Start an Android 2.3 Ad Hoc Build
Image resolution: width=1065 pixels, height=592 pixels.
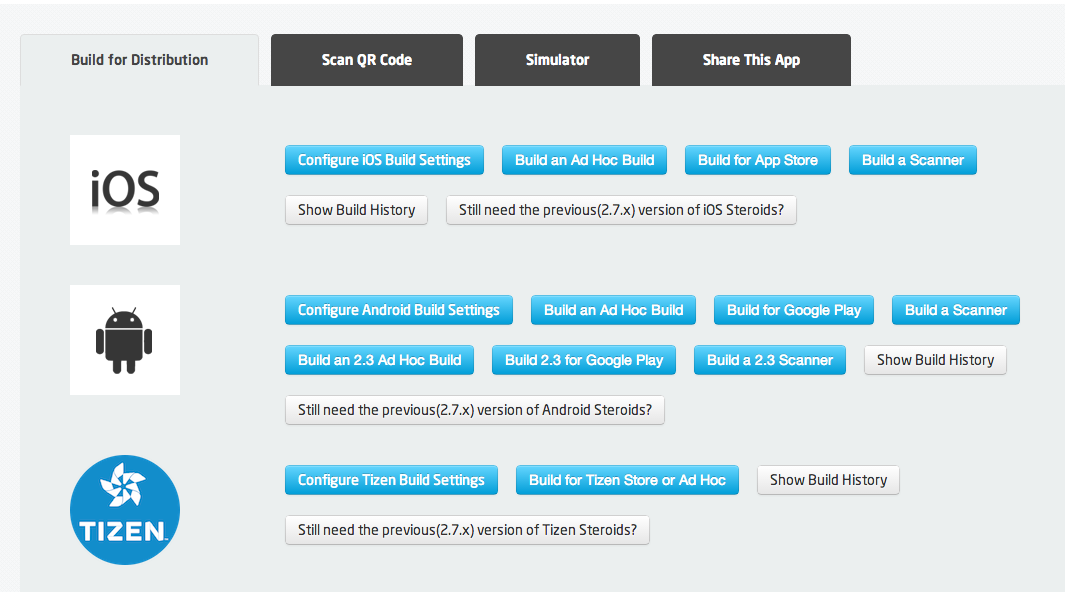tap(380, 360)
